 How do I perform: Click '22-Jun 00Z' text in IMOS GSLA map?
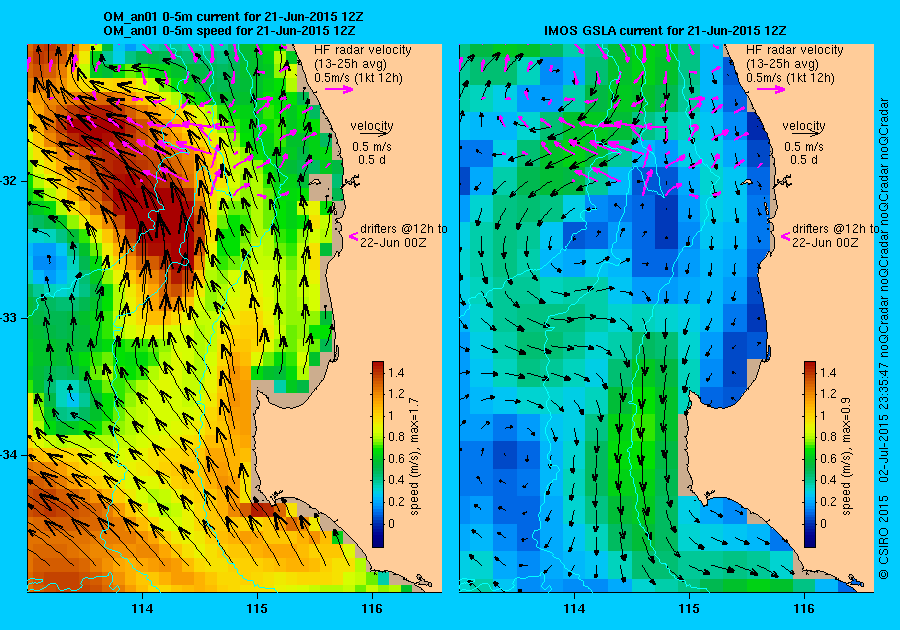coord(825,242)
